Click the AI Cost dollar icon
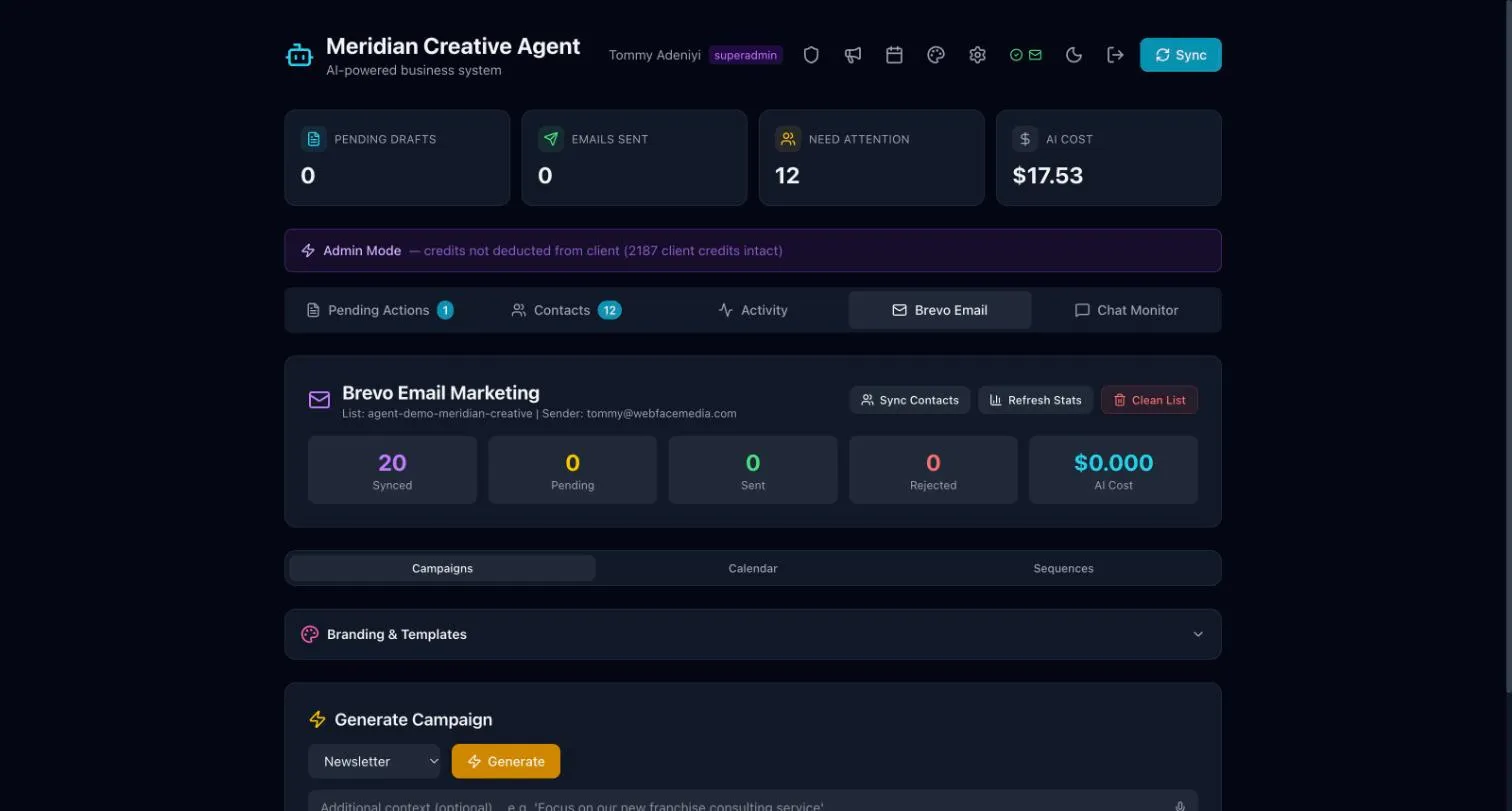 [x=1025, y=139]
